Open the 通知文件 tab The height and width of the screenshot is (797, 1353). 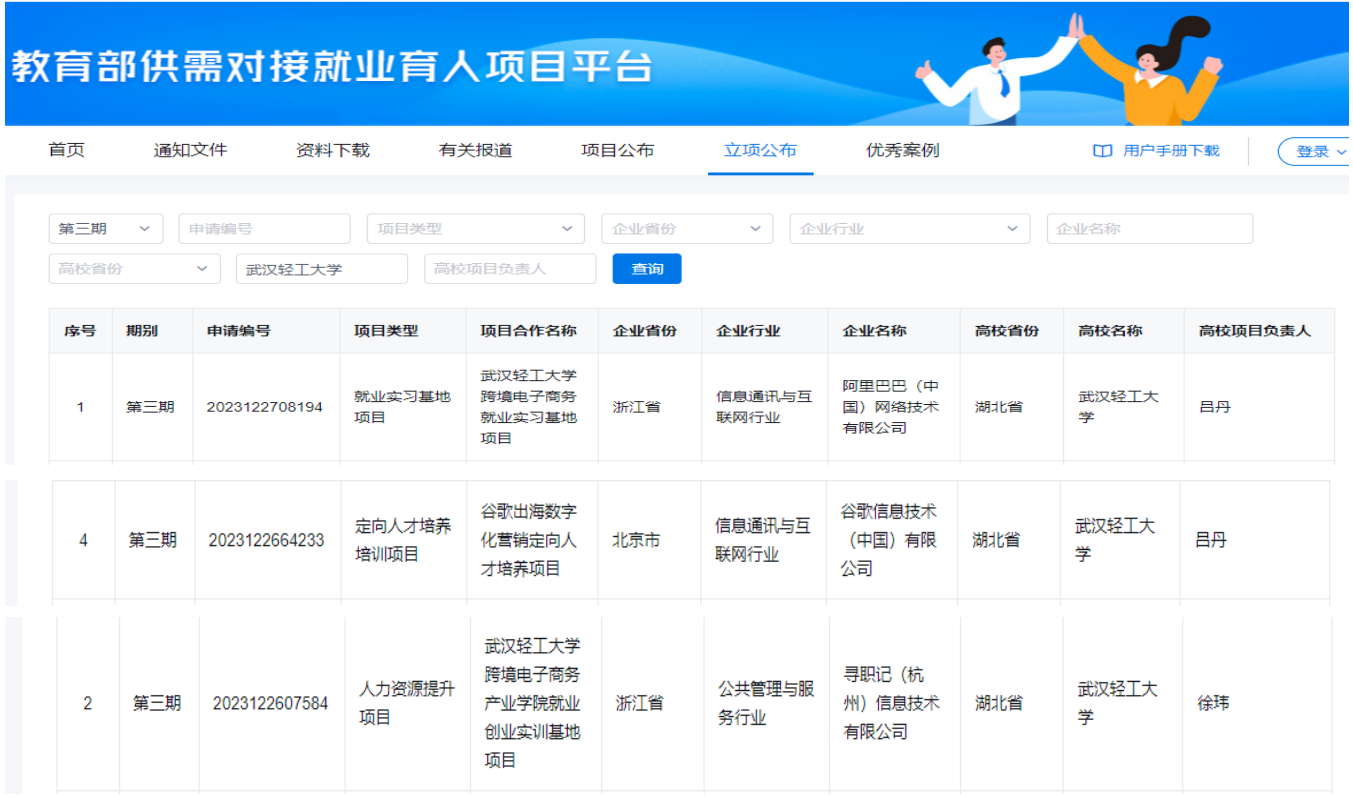pos(190,150)
